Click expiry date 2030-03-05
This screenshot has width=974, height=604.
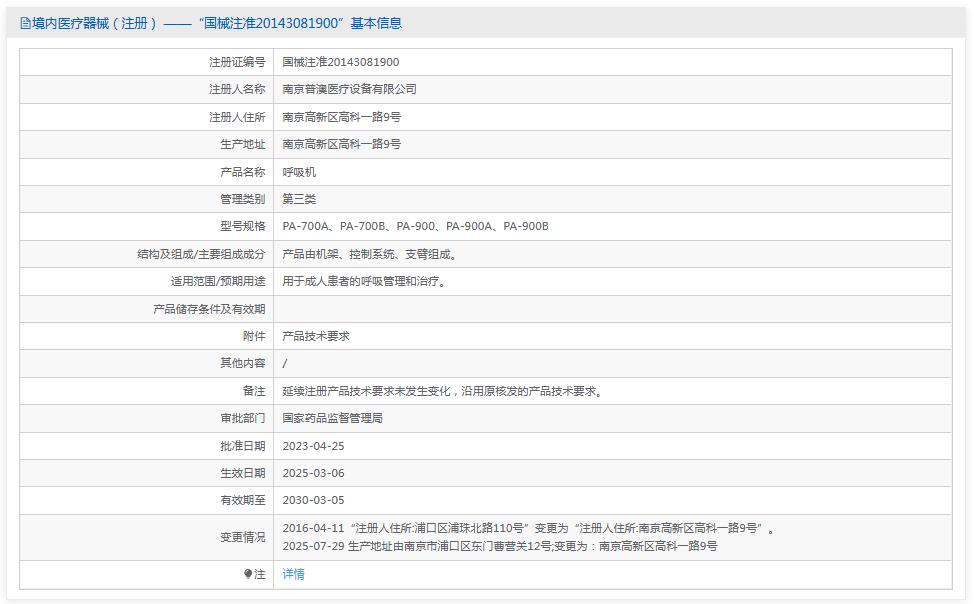tap(313, 500)
